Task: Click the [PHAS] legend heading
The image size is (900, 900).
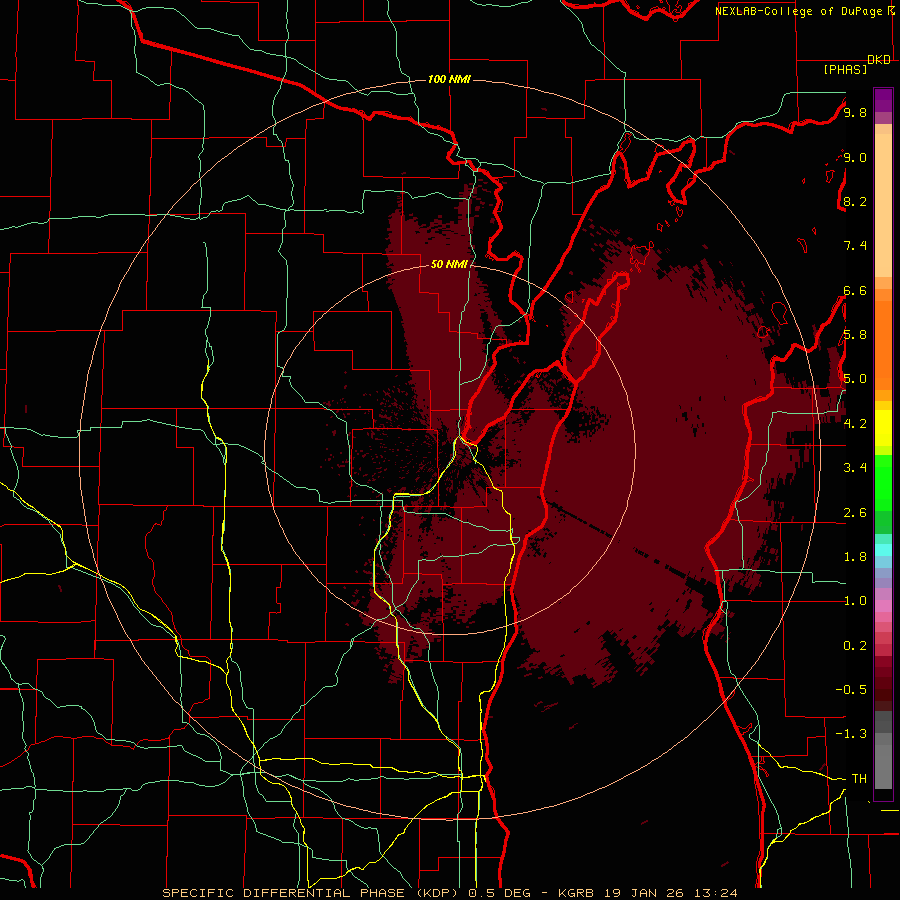Action: tap(845, 70)
